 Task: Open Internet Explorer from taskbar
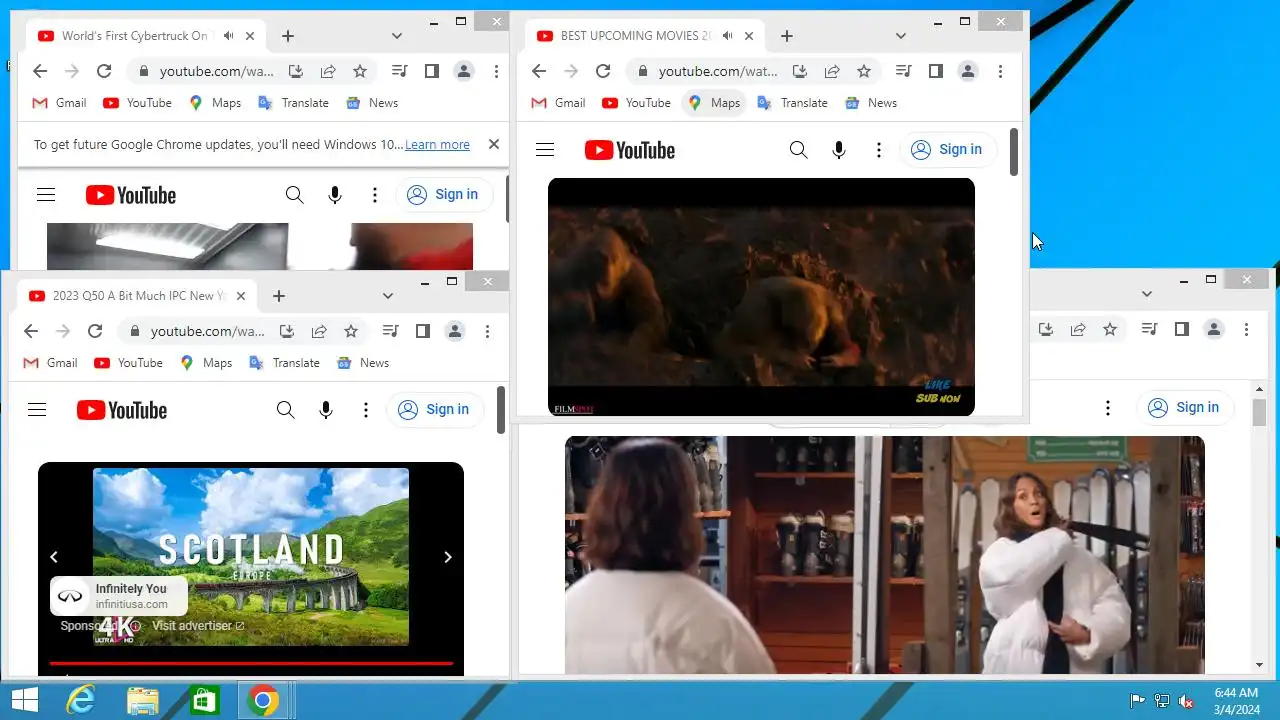80,701
